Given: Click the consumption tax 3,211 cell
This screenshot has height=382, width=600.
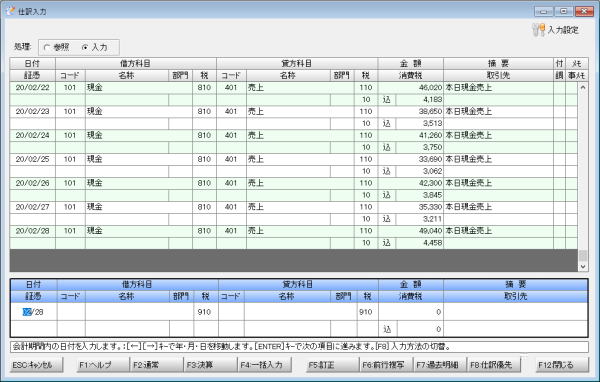Looking at the screenshot, I should (x=420, y=219).
